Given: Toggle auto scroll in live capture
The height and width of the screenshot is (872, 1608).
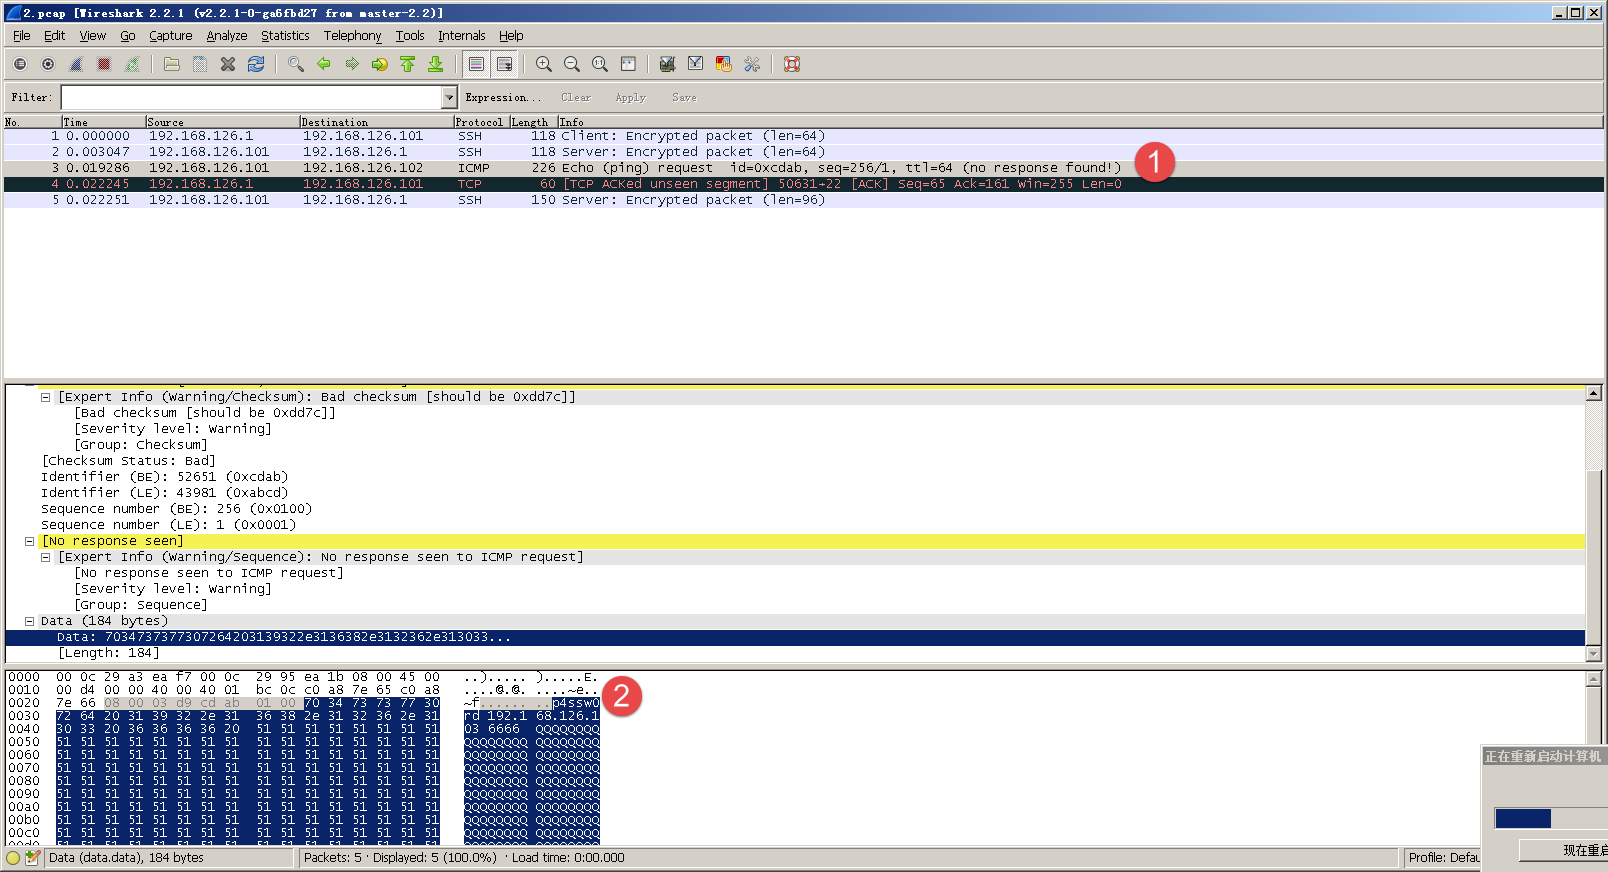Looking at the screenshot, I should tap(505, 64).
